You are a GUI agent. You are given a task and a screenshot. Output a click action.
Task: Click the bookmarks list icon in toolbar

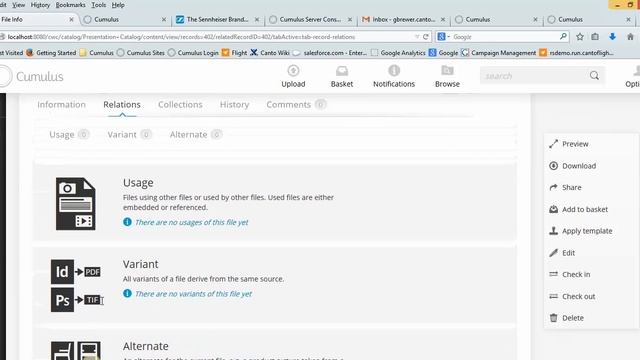point(595,37)
